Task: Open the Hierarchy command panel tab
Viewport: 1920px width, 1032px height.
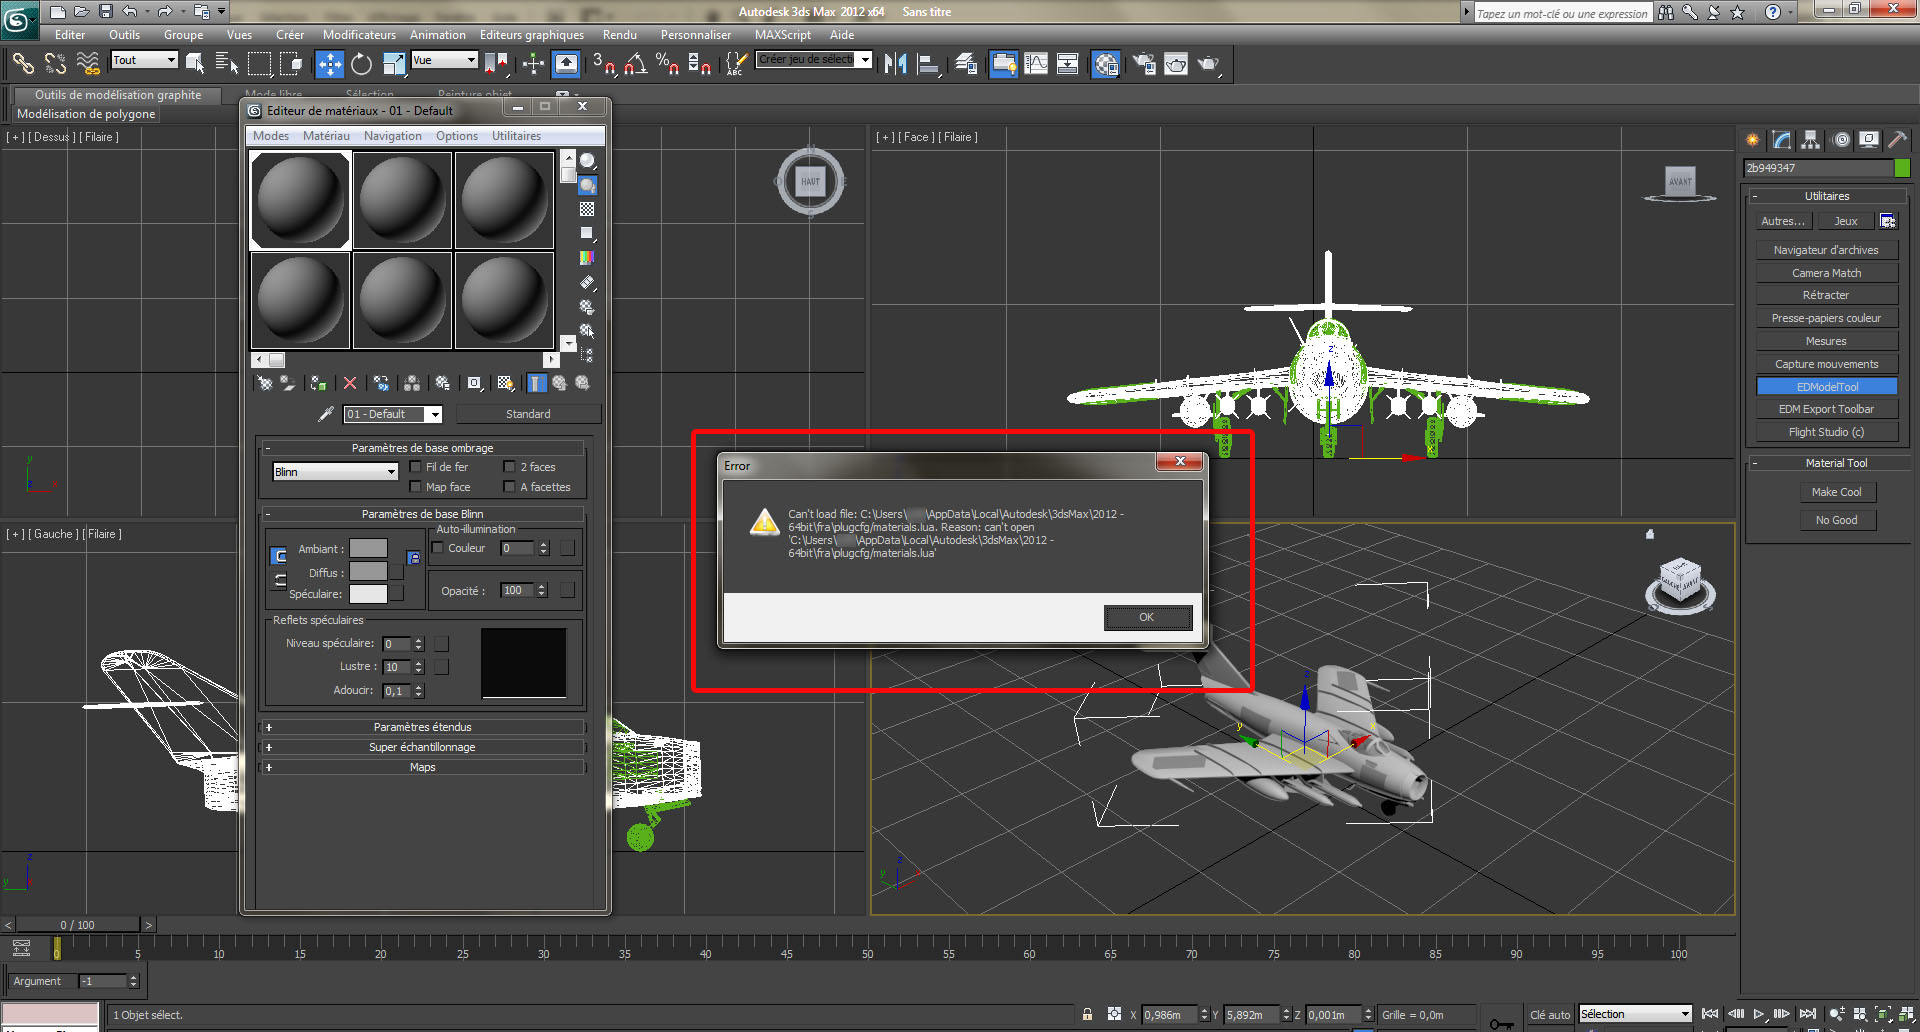Action: coord(1811,140)
